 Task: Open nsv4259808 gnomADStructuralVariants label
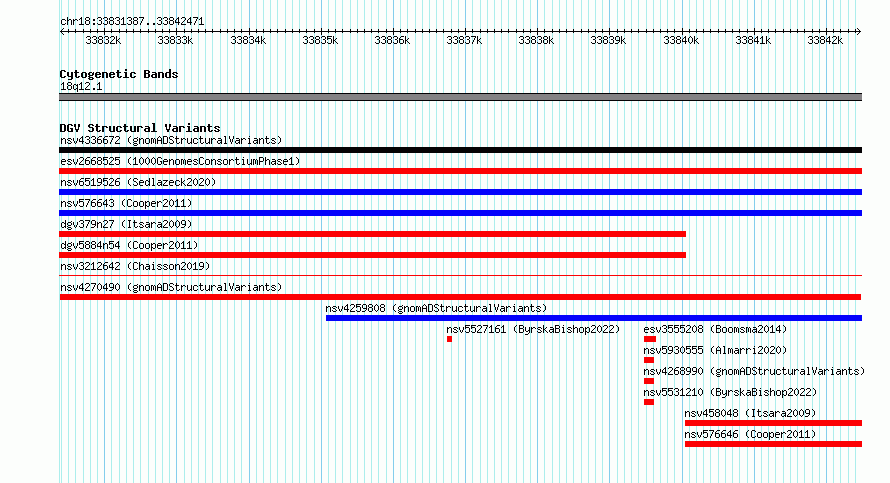[x=436, y=308]
